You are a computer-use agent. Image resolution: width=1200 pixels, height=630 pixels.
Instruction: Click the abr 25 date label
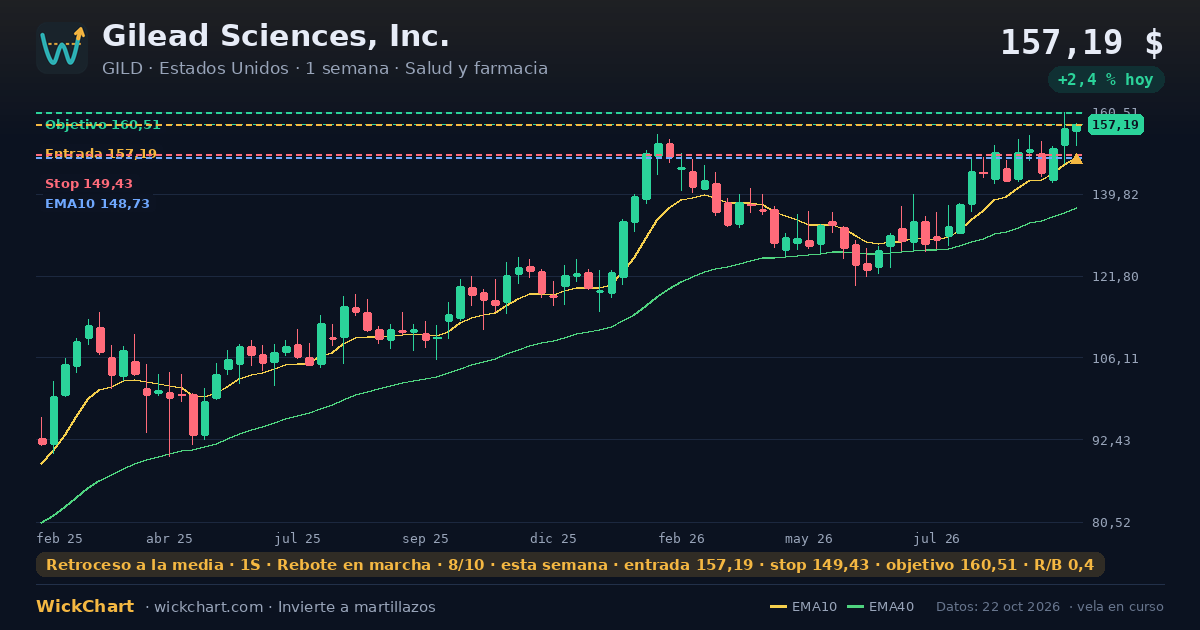pyautogui.click(x=169, y=538)
